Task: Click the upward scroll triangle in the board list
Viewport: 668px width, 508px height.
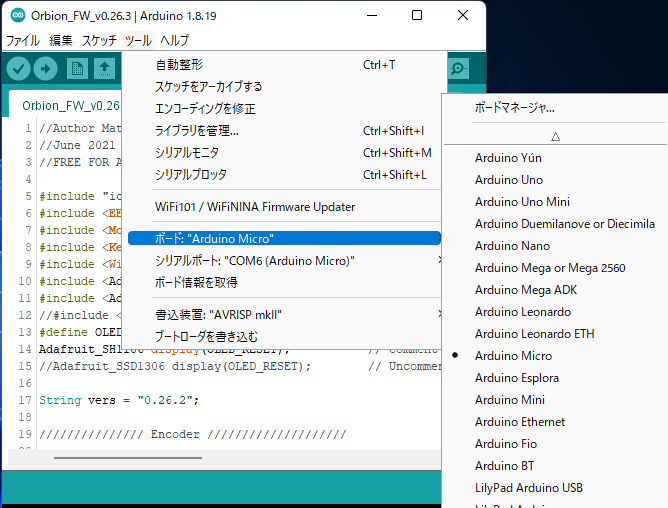Action: [556, 137]
